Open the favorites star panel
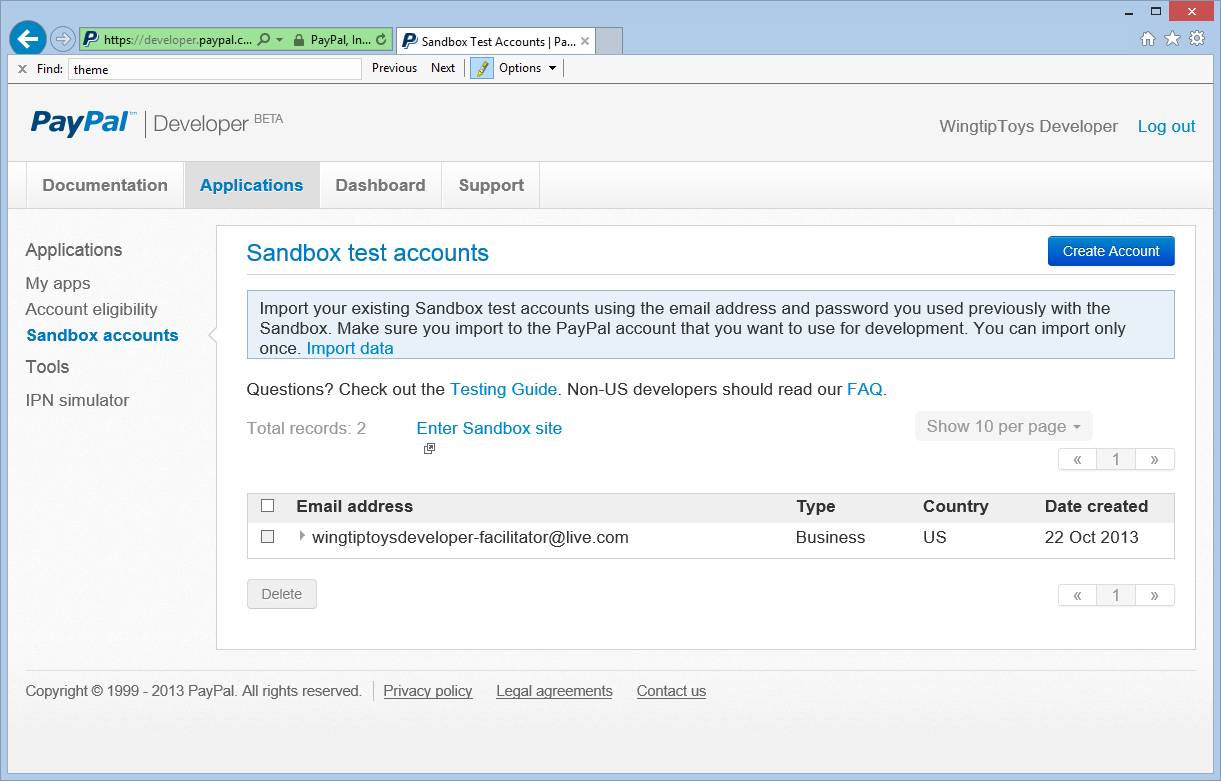This screenshot has height=782, width=1221. (1172, 37)
